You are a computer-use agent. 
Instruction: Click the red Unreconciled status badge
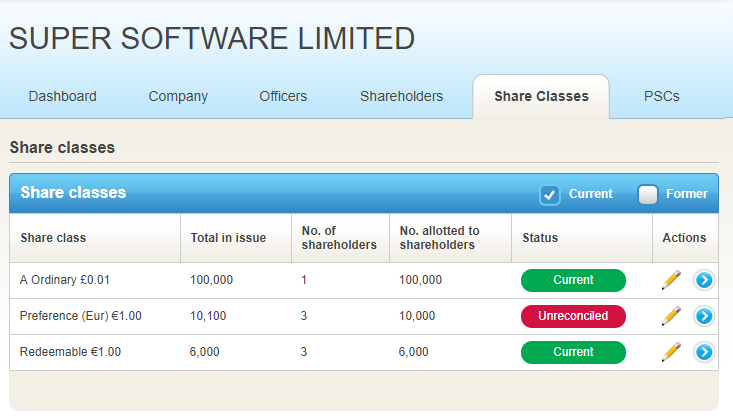click(x=573, y=316)
